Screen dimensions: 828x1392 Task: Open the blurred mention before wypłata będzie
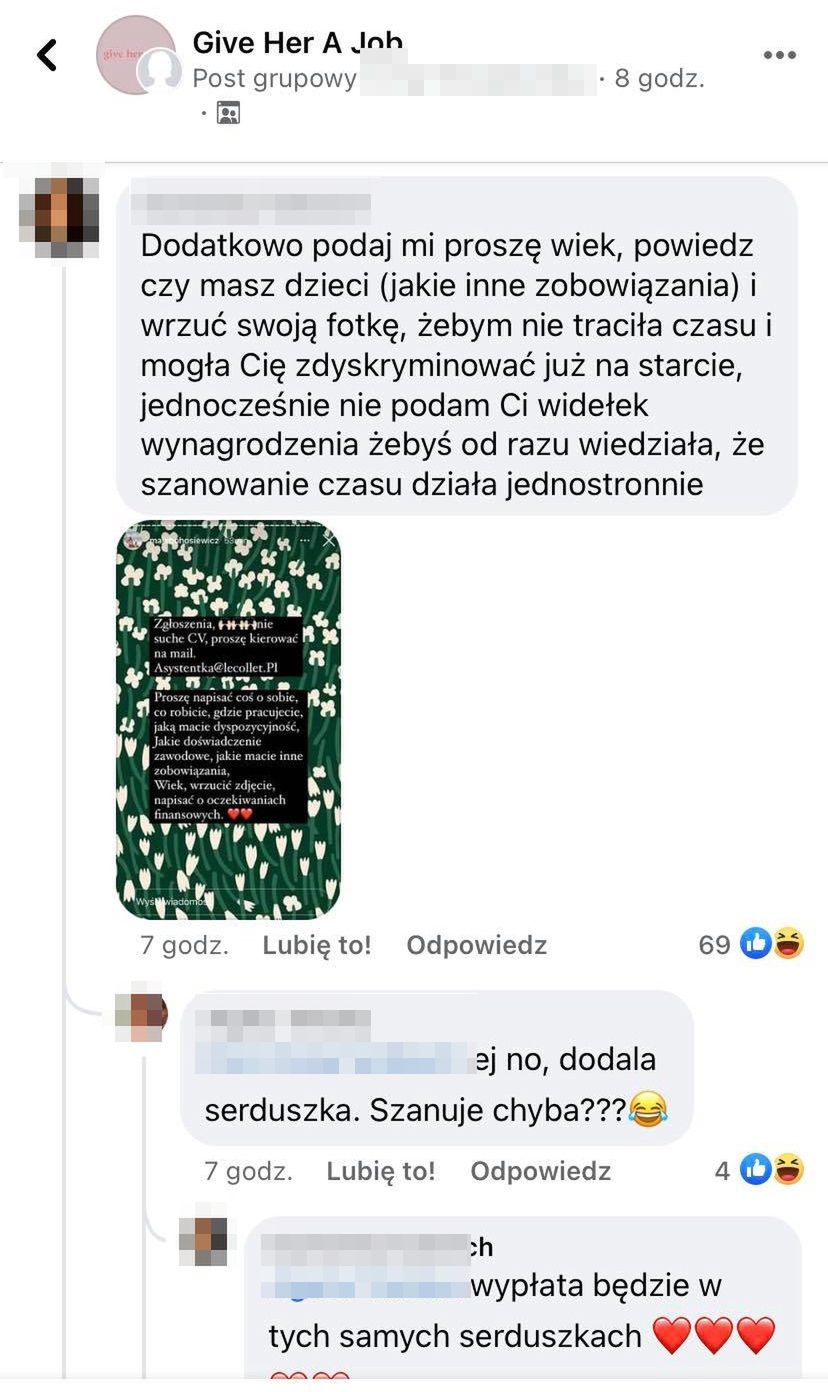click(366, 1285)
